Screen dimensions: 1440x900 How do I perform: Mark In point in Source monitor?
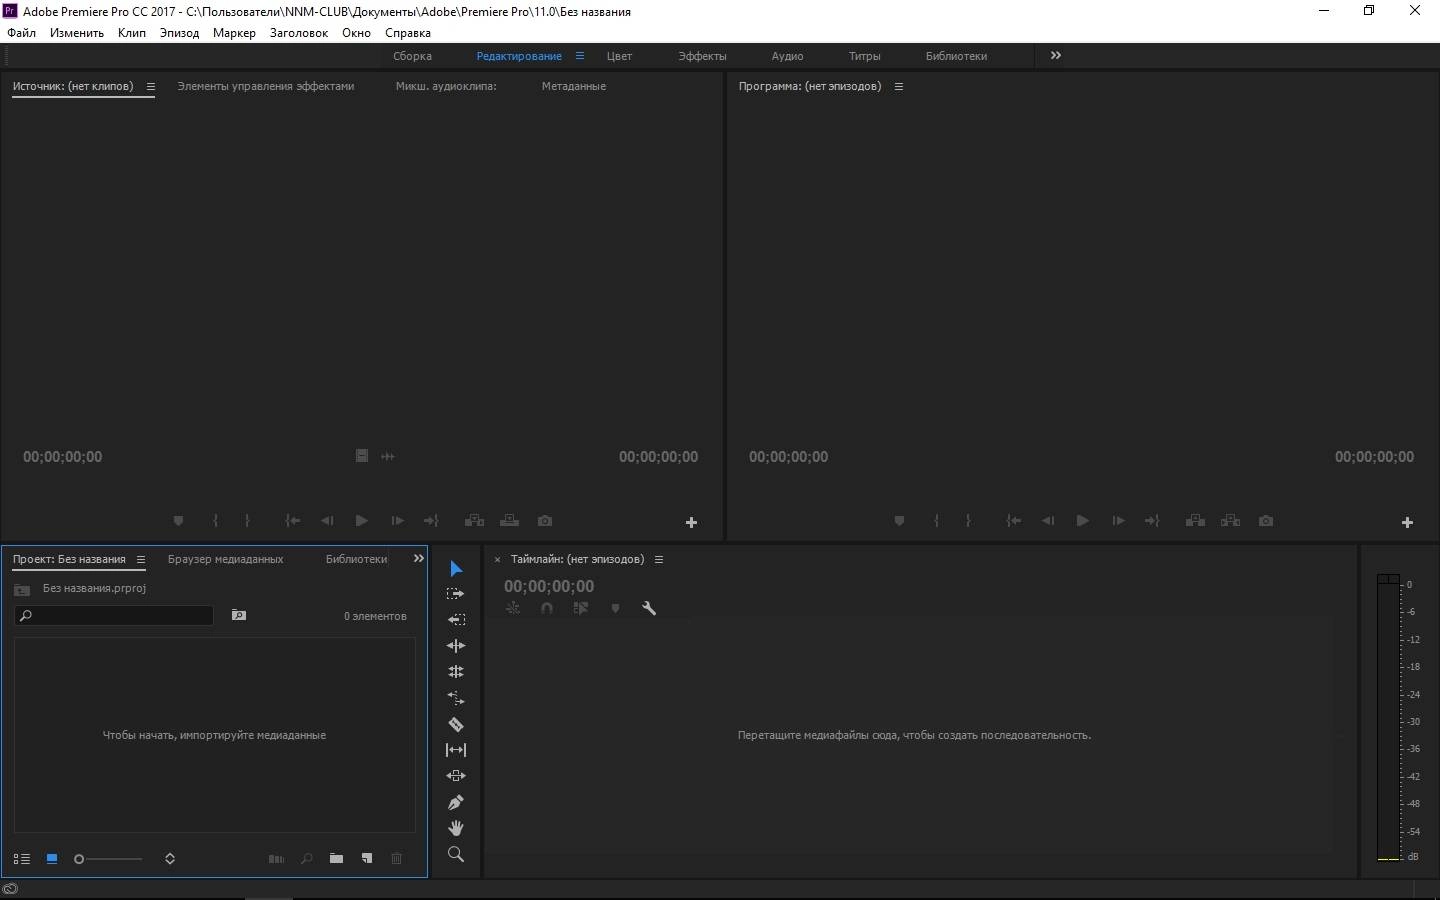(216, 521)
